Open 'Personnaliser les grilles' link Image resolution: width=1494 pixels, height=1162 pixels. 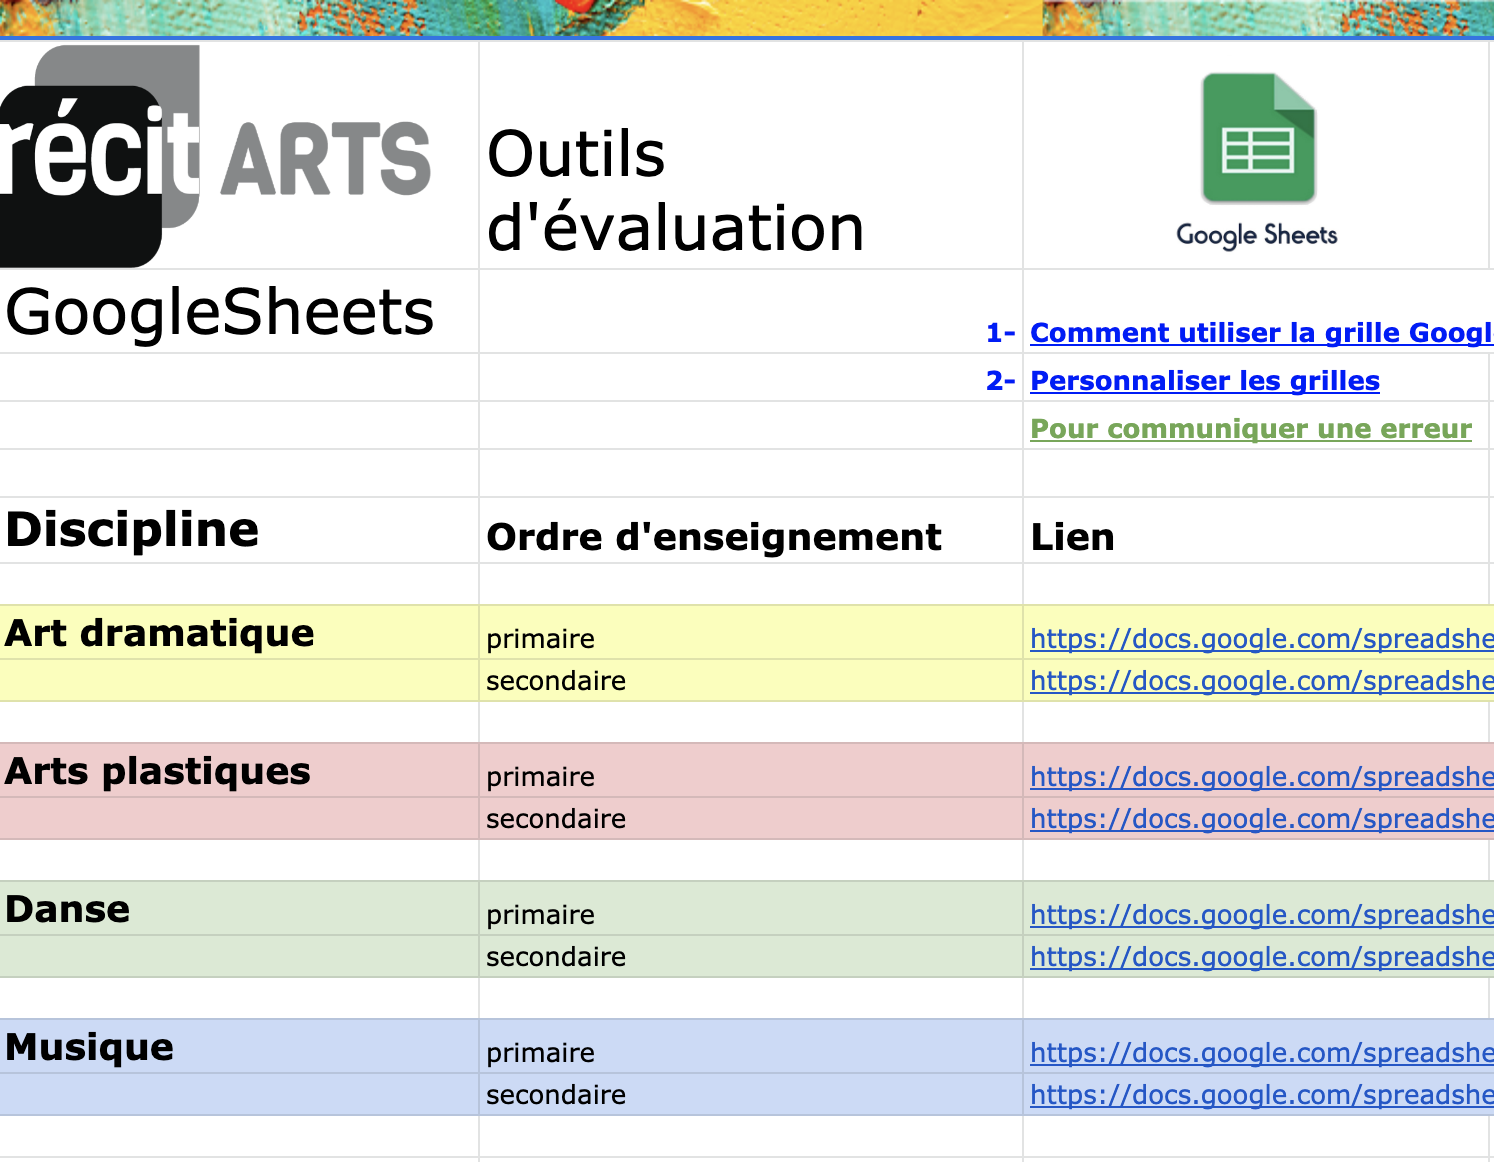(x=1205, y=381)
